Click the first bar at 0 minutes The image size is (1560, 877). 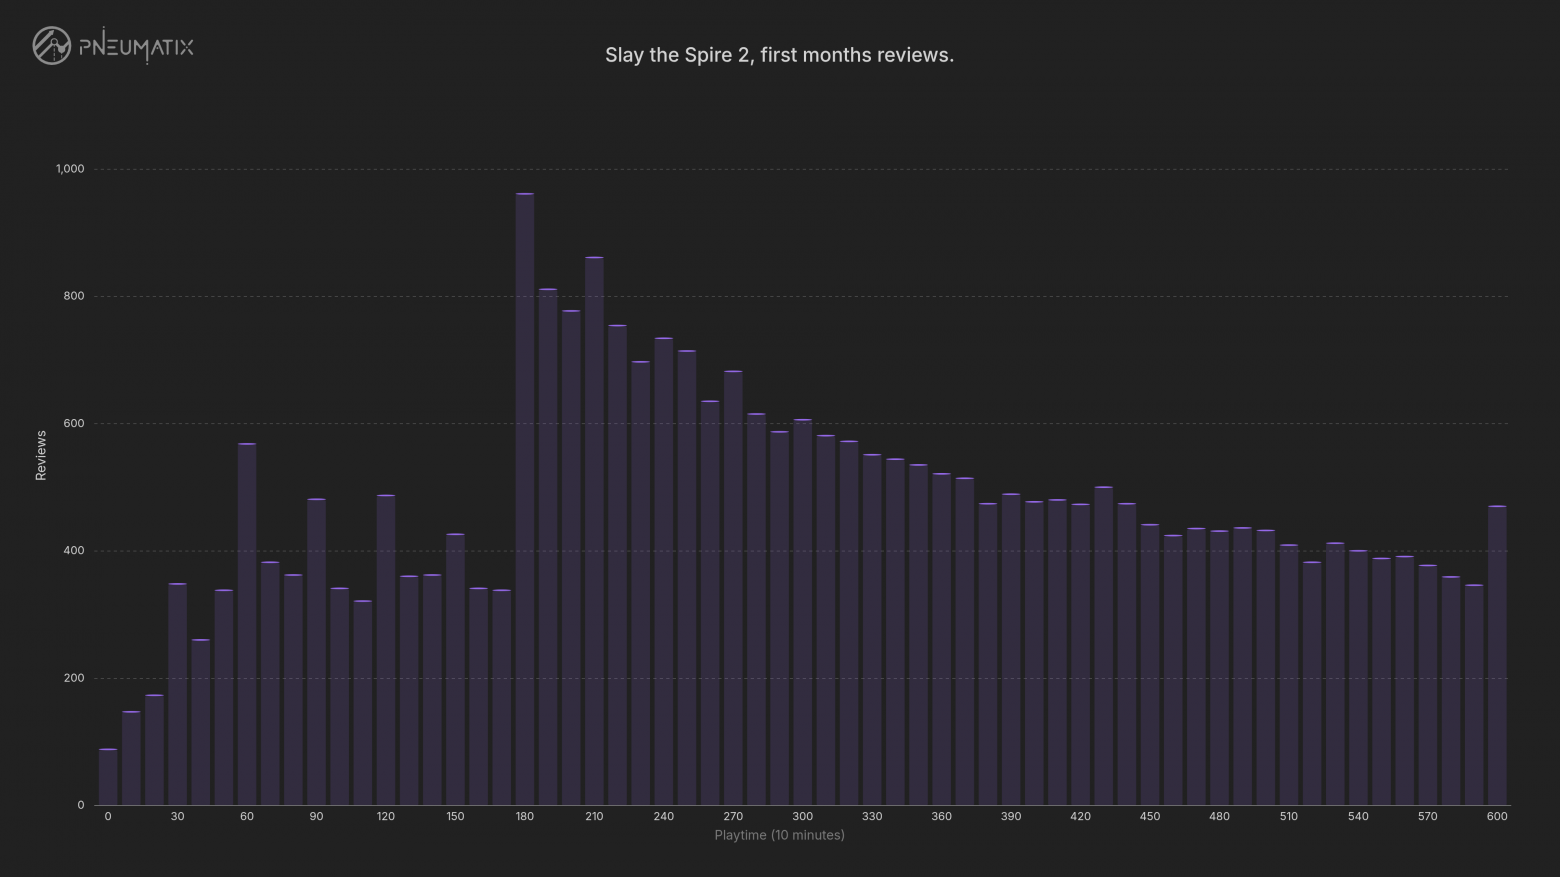click(108, 777)
